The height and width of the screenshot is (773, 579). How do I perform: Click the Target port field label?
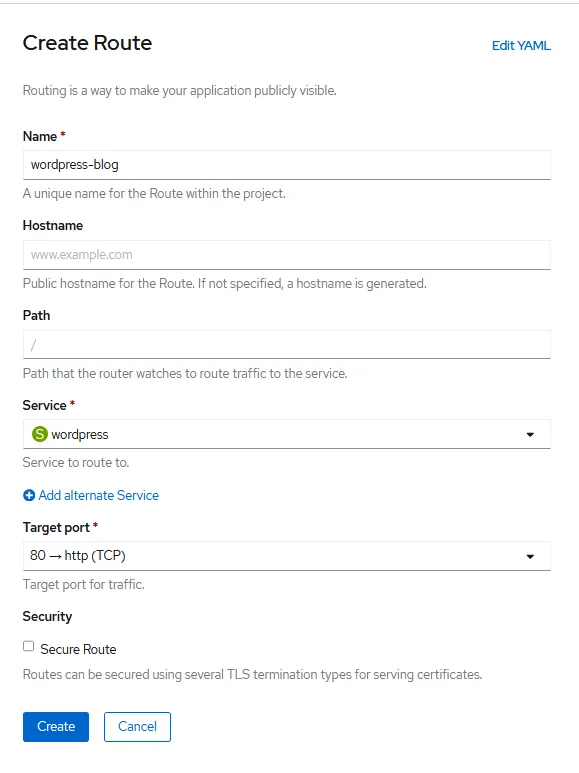[56, 527]
